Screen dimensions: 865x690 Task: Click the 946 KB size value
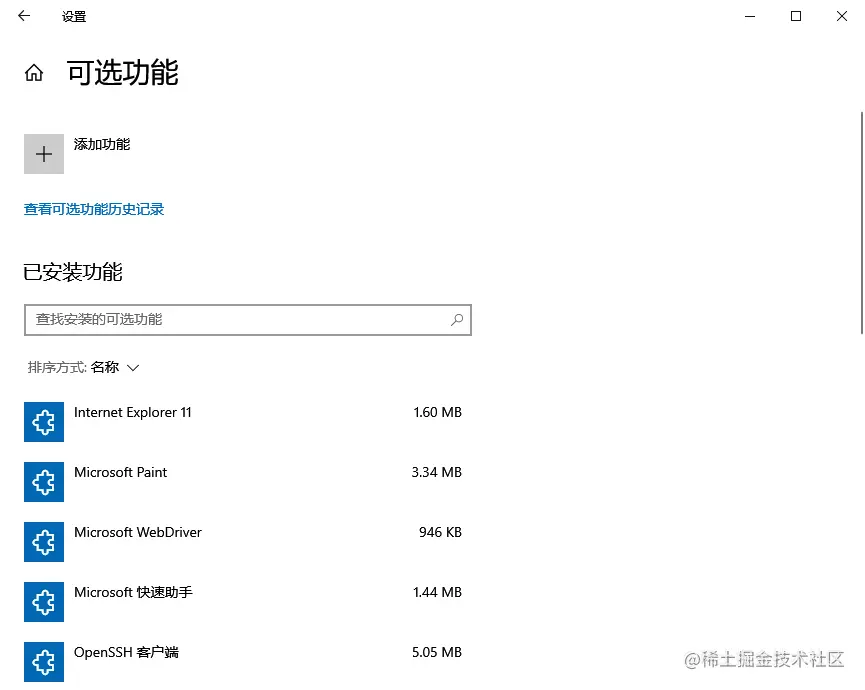tap(440, 532)
